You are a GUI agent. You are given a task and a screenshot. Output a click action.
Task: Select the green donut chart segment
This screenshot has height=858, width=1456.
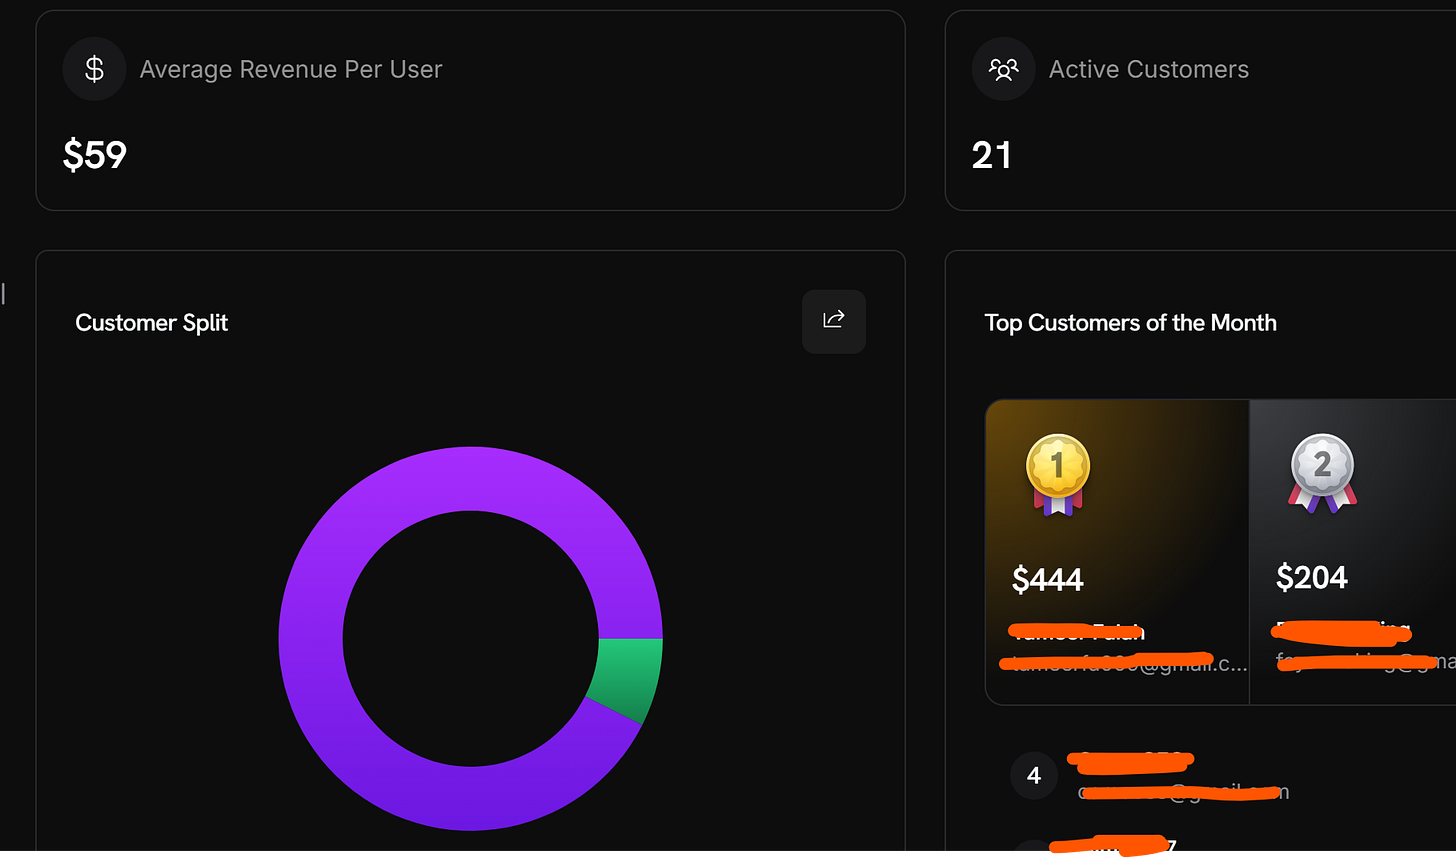[626, 678]
